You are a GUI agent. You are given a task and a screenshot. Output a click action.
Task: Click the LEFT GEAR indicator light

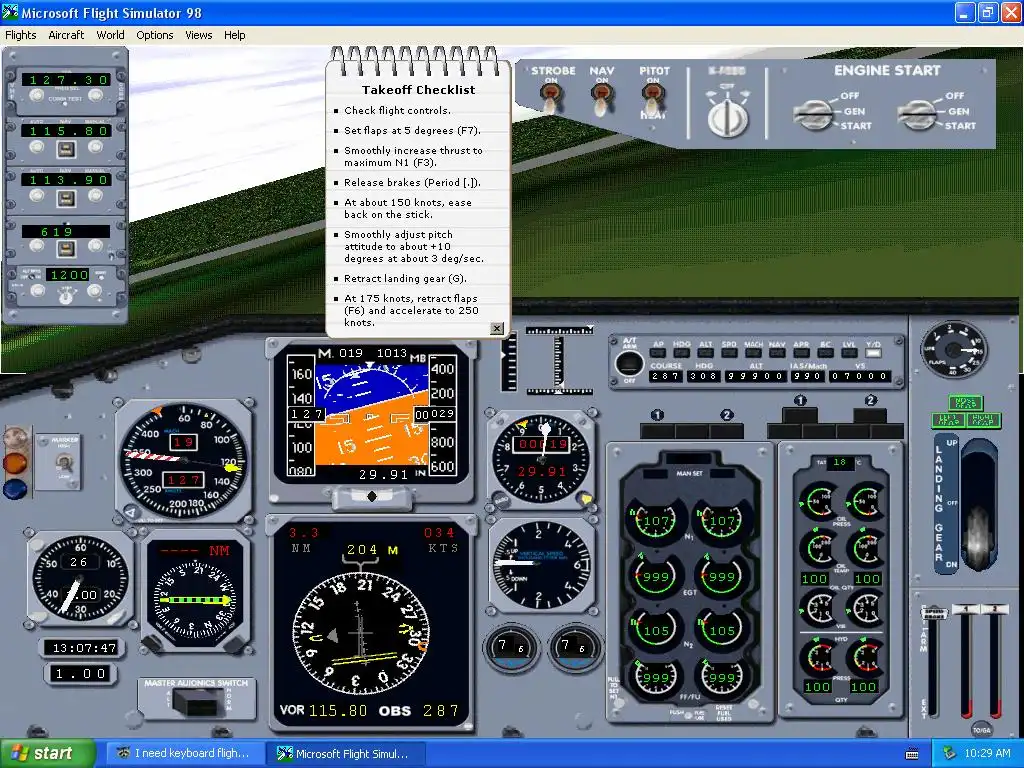tap(948, 420)
